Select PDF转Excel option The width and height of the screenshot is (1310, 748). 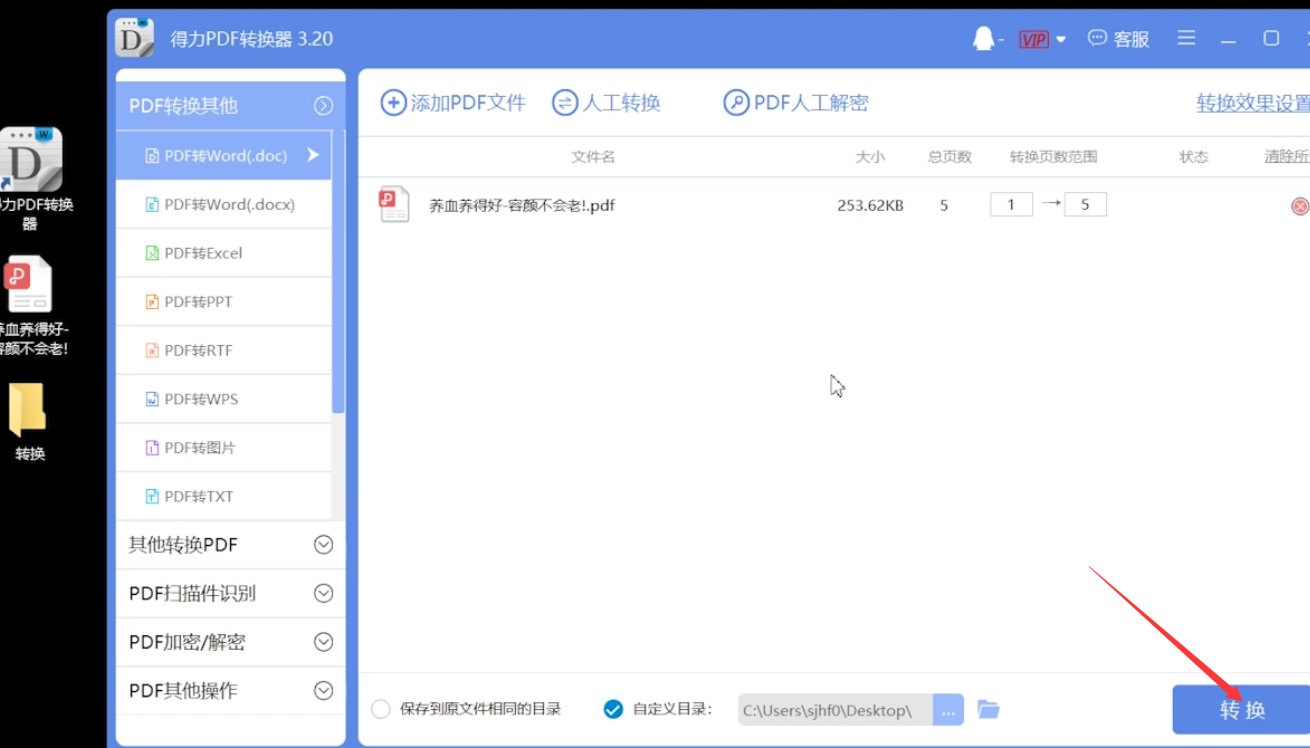[x=224, y=253]
